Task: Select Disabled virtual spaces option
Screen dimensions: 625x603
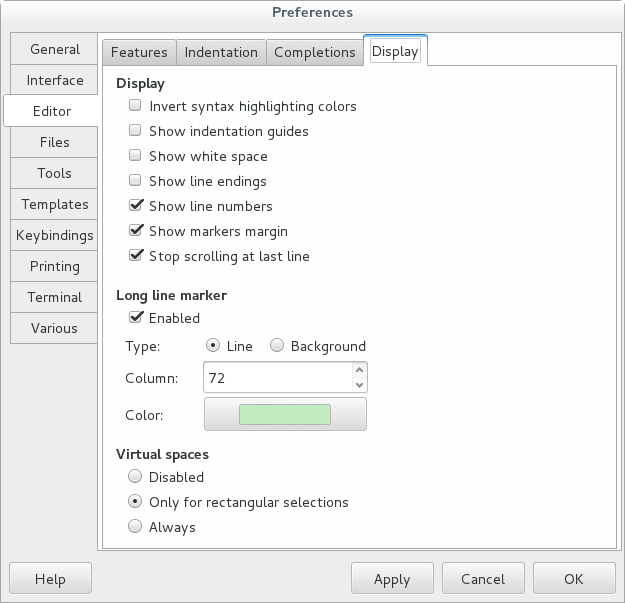Action: point(136,477)
